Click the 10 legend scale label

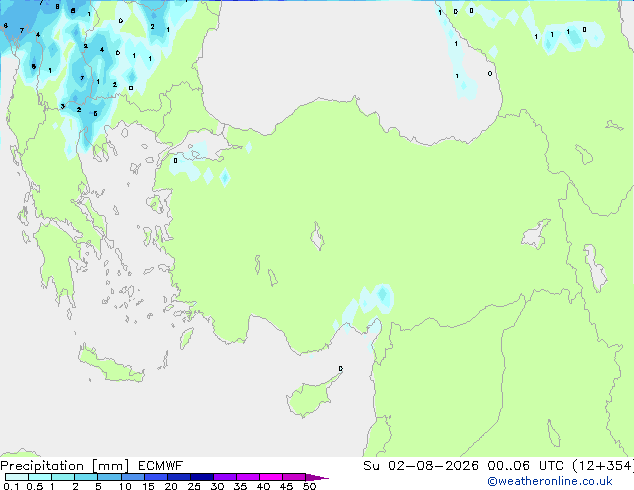click(125, 486)
